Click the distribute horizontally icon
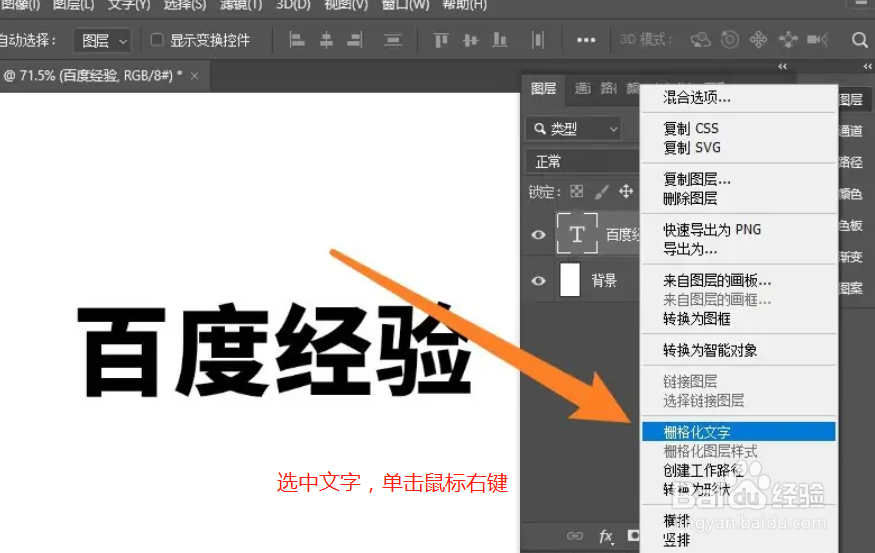 [x=538, y=40]
